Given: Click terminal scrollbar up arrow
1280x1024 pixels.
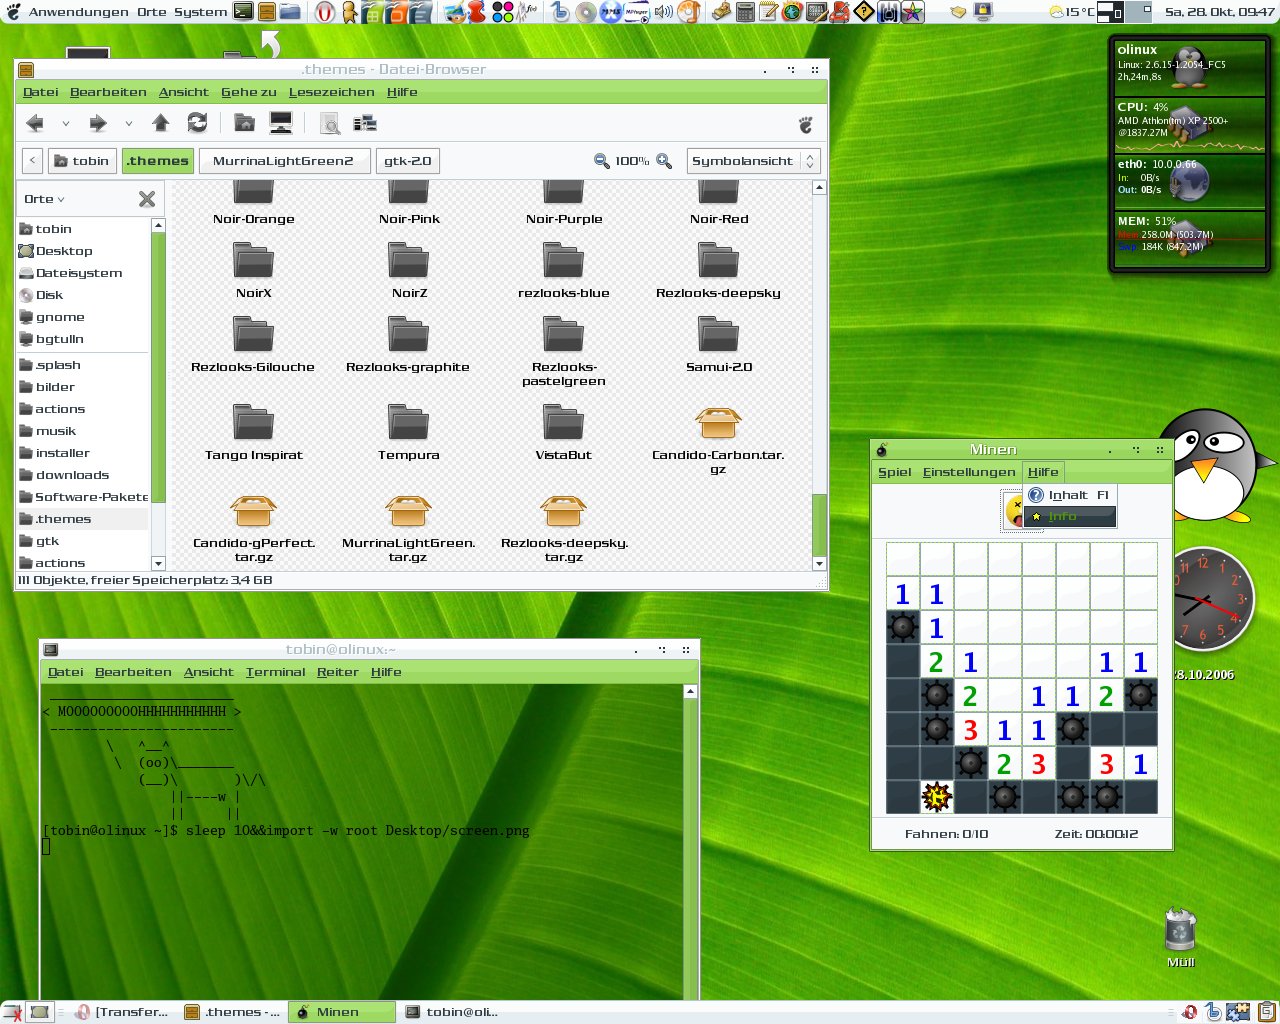Looking at the screenshot, I should point(690,692).
